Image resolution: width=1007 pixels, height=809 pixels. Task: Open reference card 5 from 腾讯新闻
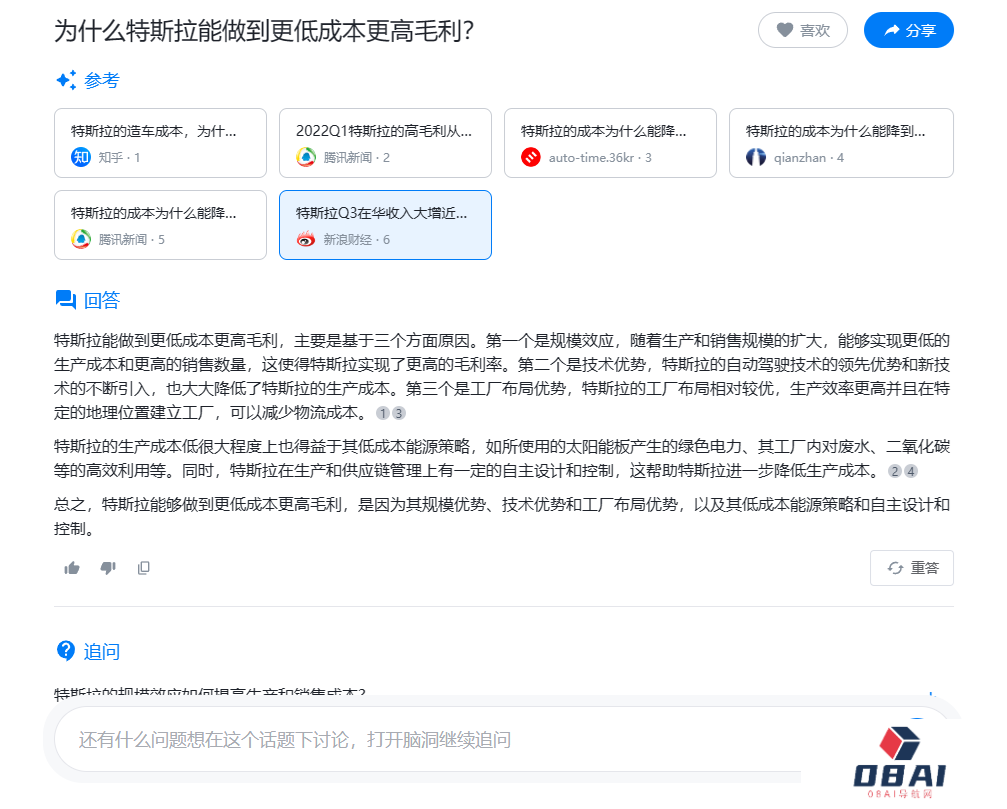pos(160,225)
